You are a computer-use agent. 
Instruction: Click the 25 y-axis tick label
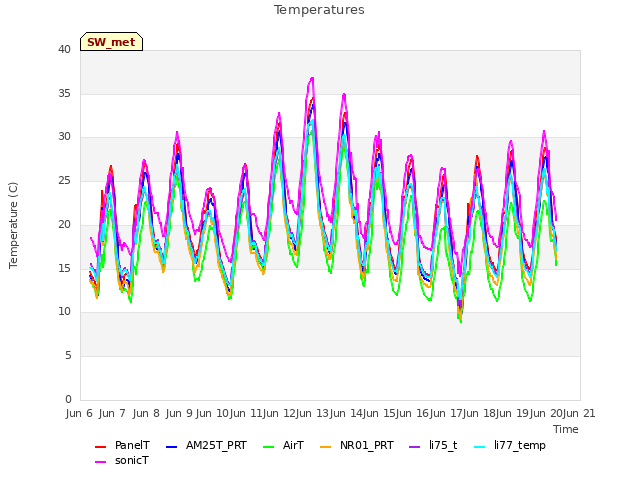point(64,180)
